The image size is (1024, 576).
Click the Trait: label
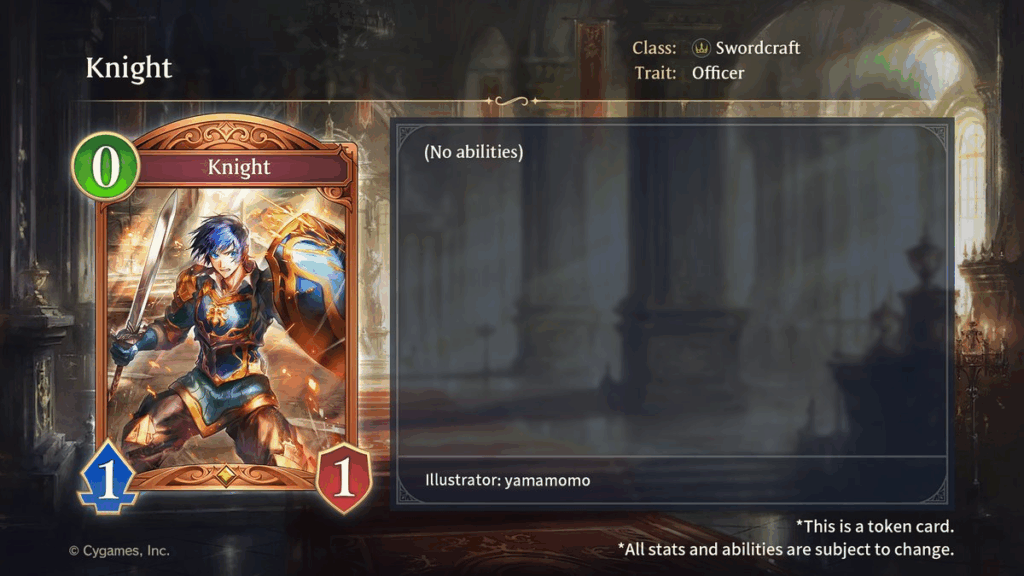[656, 73]
